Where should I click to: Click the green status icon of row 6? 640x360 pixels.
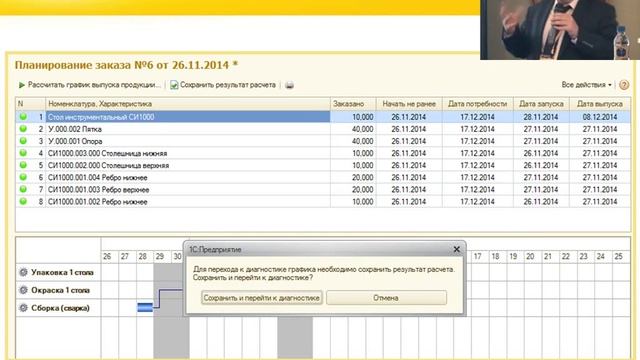pos(23,177)
